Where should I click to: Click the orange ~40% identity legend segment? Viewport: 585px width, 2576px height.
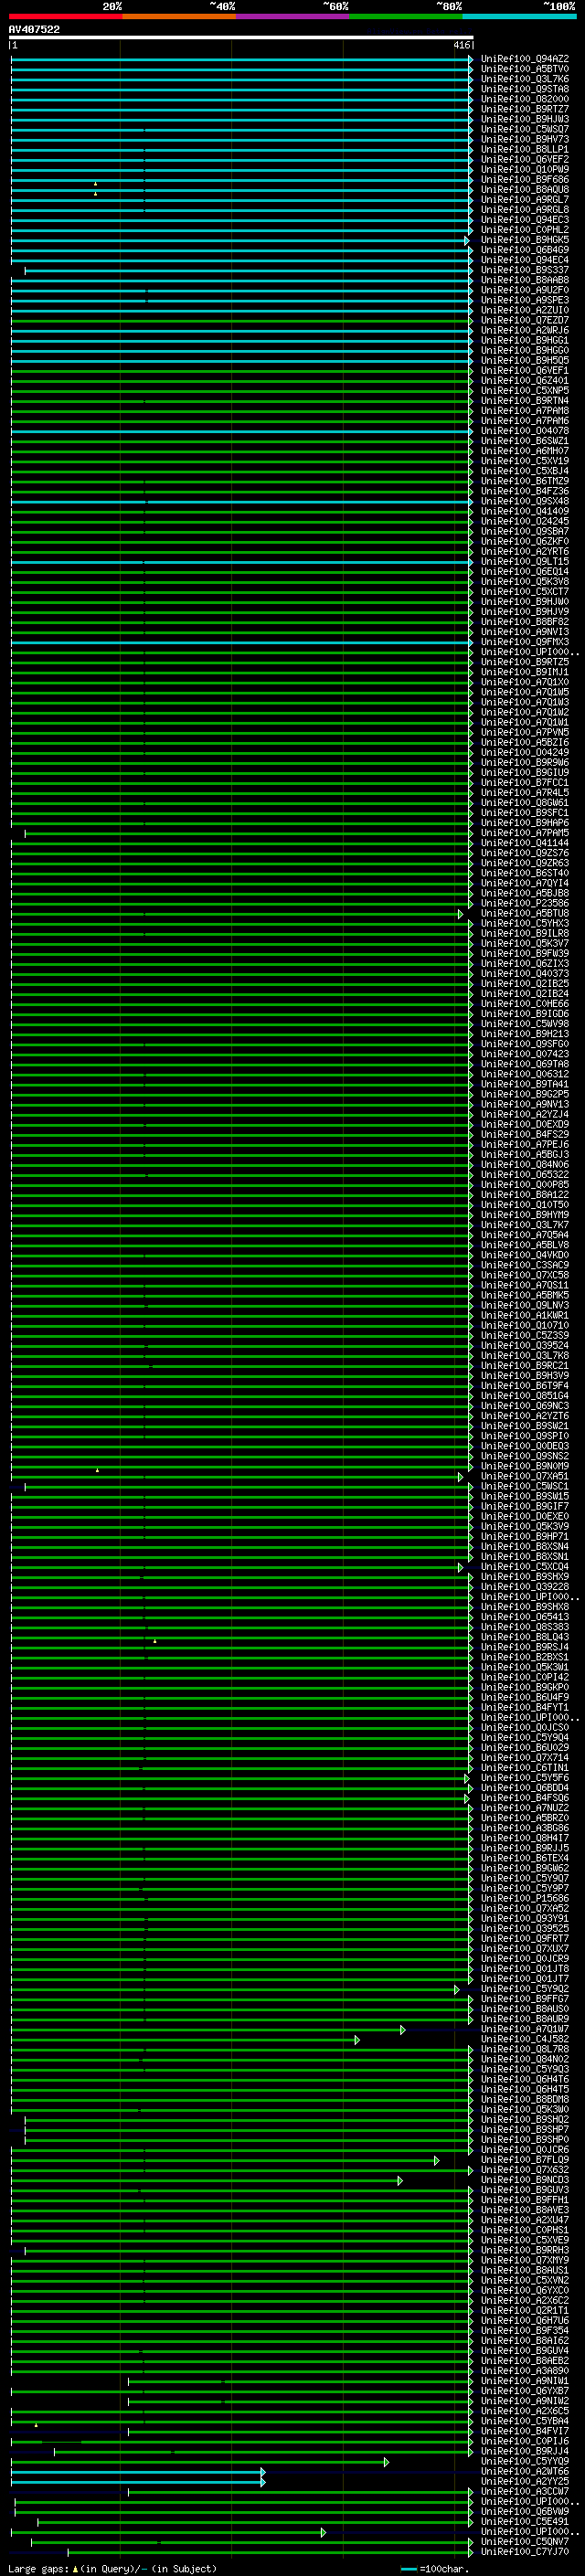point(179,16)
